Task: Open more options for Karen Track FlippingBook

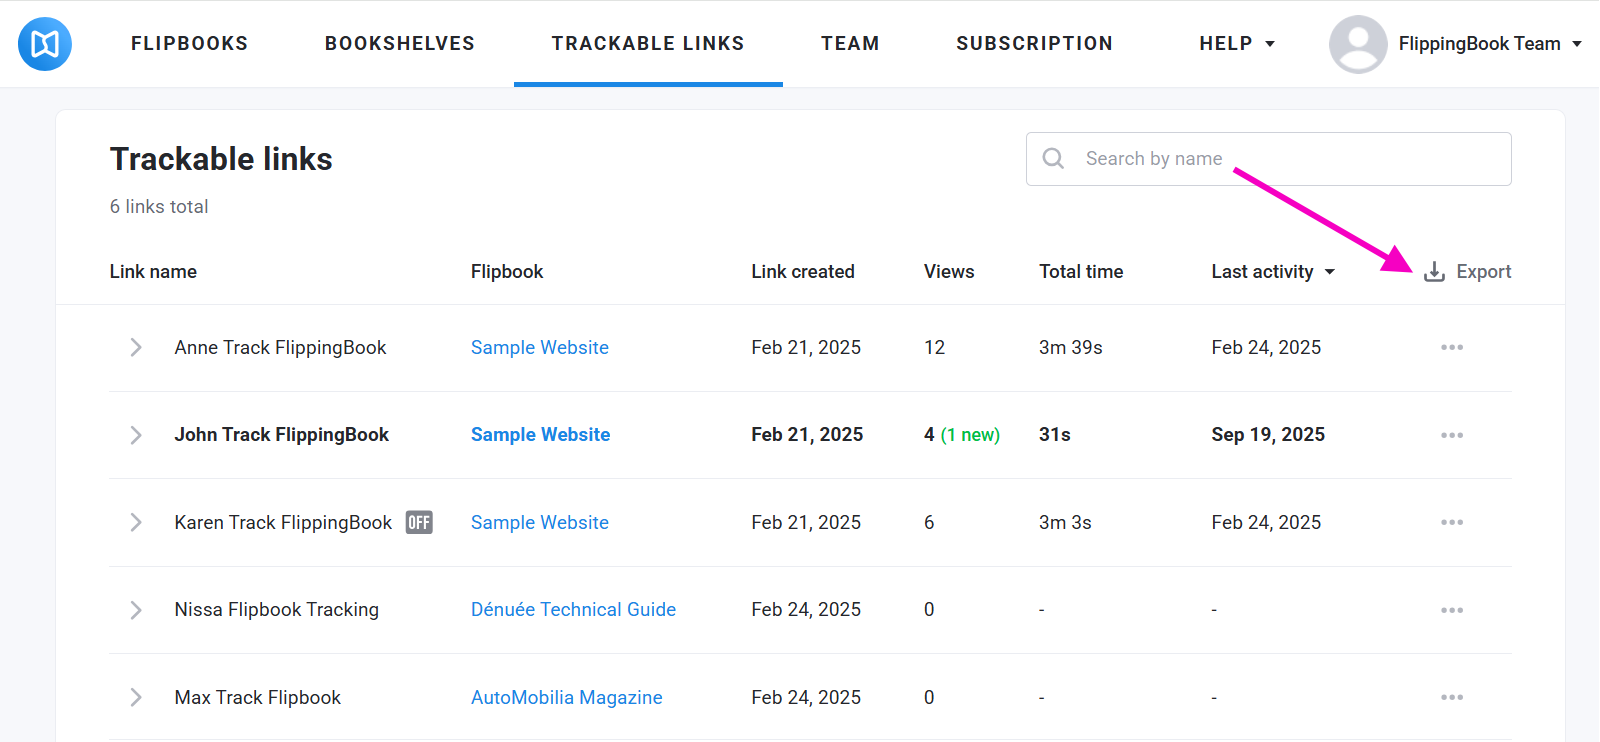Action: tap(1451, 523)
